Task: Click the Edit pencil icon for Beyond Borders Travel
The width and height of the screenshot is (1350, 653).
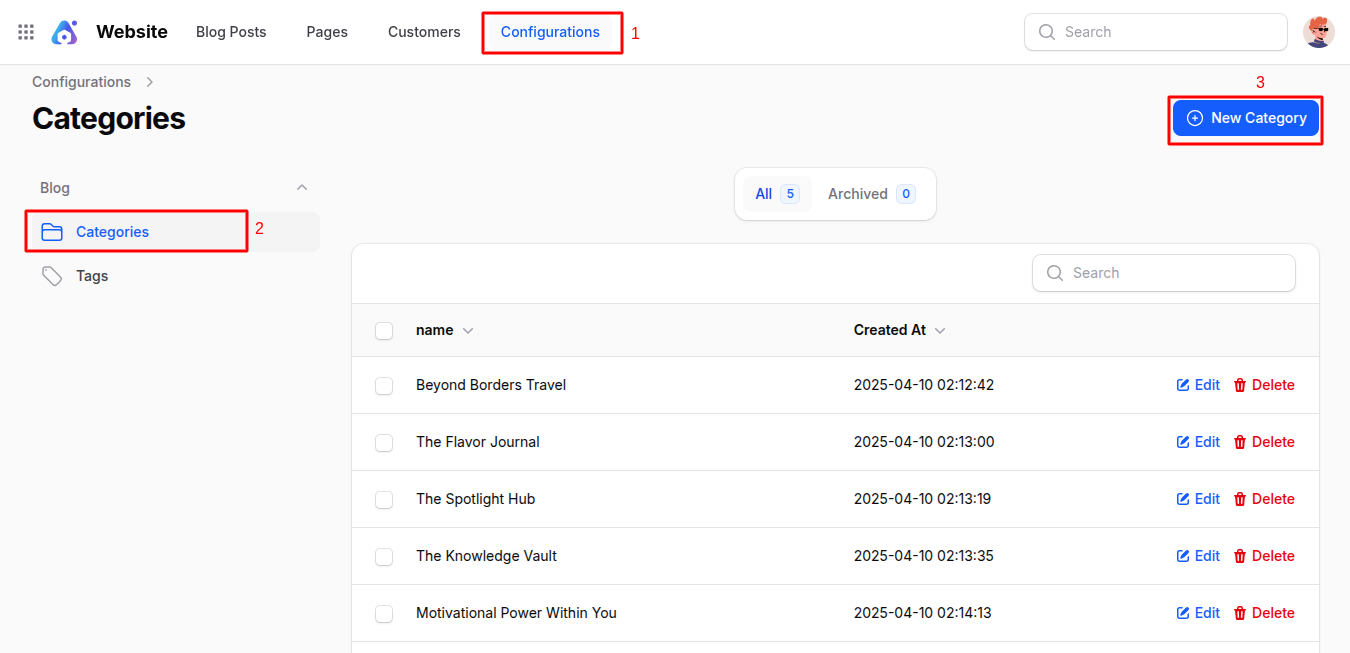Action: click(x=1182, y=384)
